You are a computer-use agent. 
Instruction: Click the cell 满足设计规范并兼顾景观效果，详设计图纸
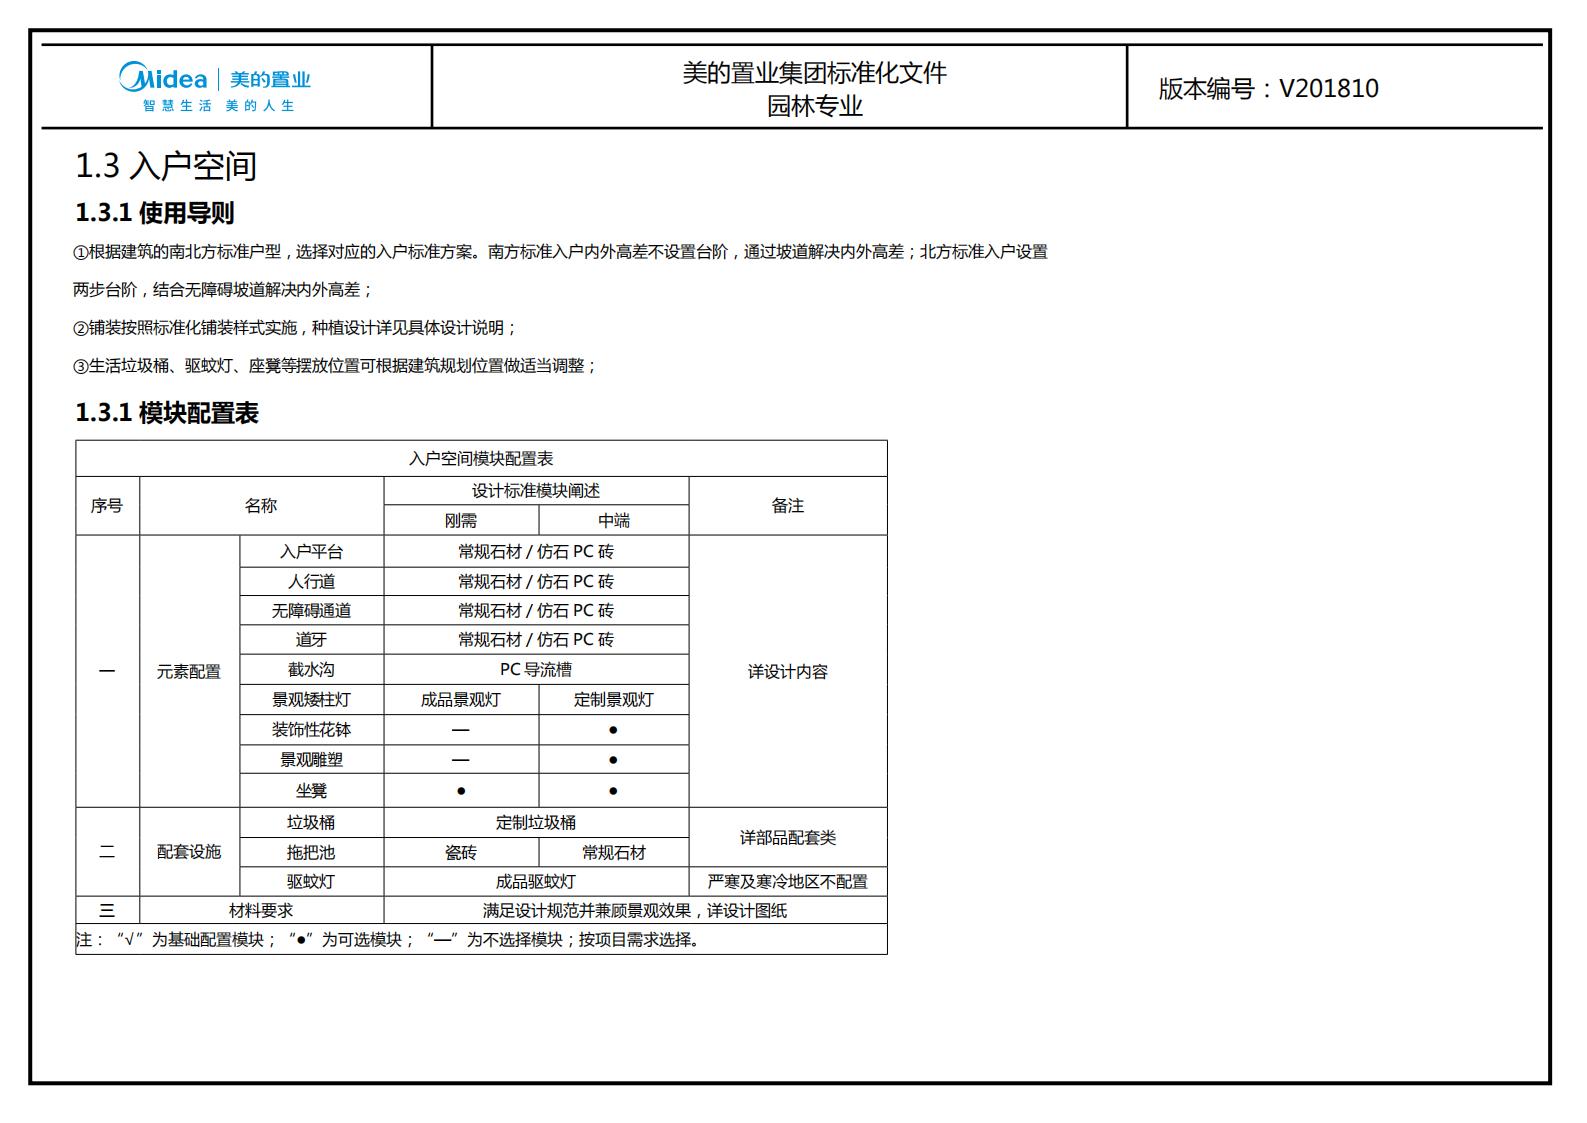[x=635, y=911]
